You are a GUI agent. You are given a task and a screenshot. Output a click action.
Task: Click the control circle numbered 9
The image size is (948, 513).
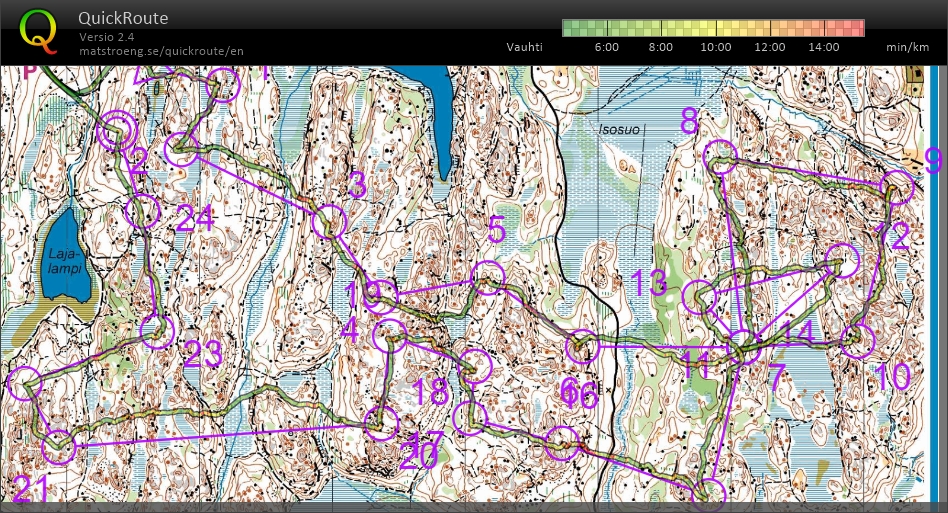coord(897,186)
